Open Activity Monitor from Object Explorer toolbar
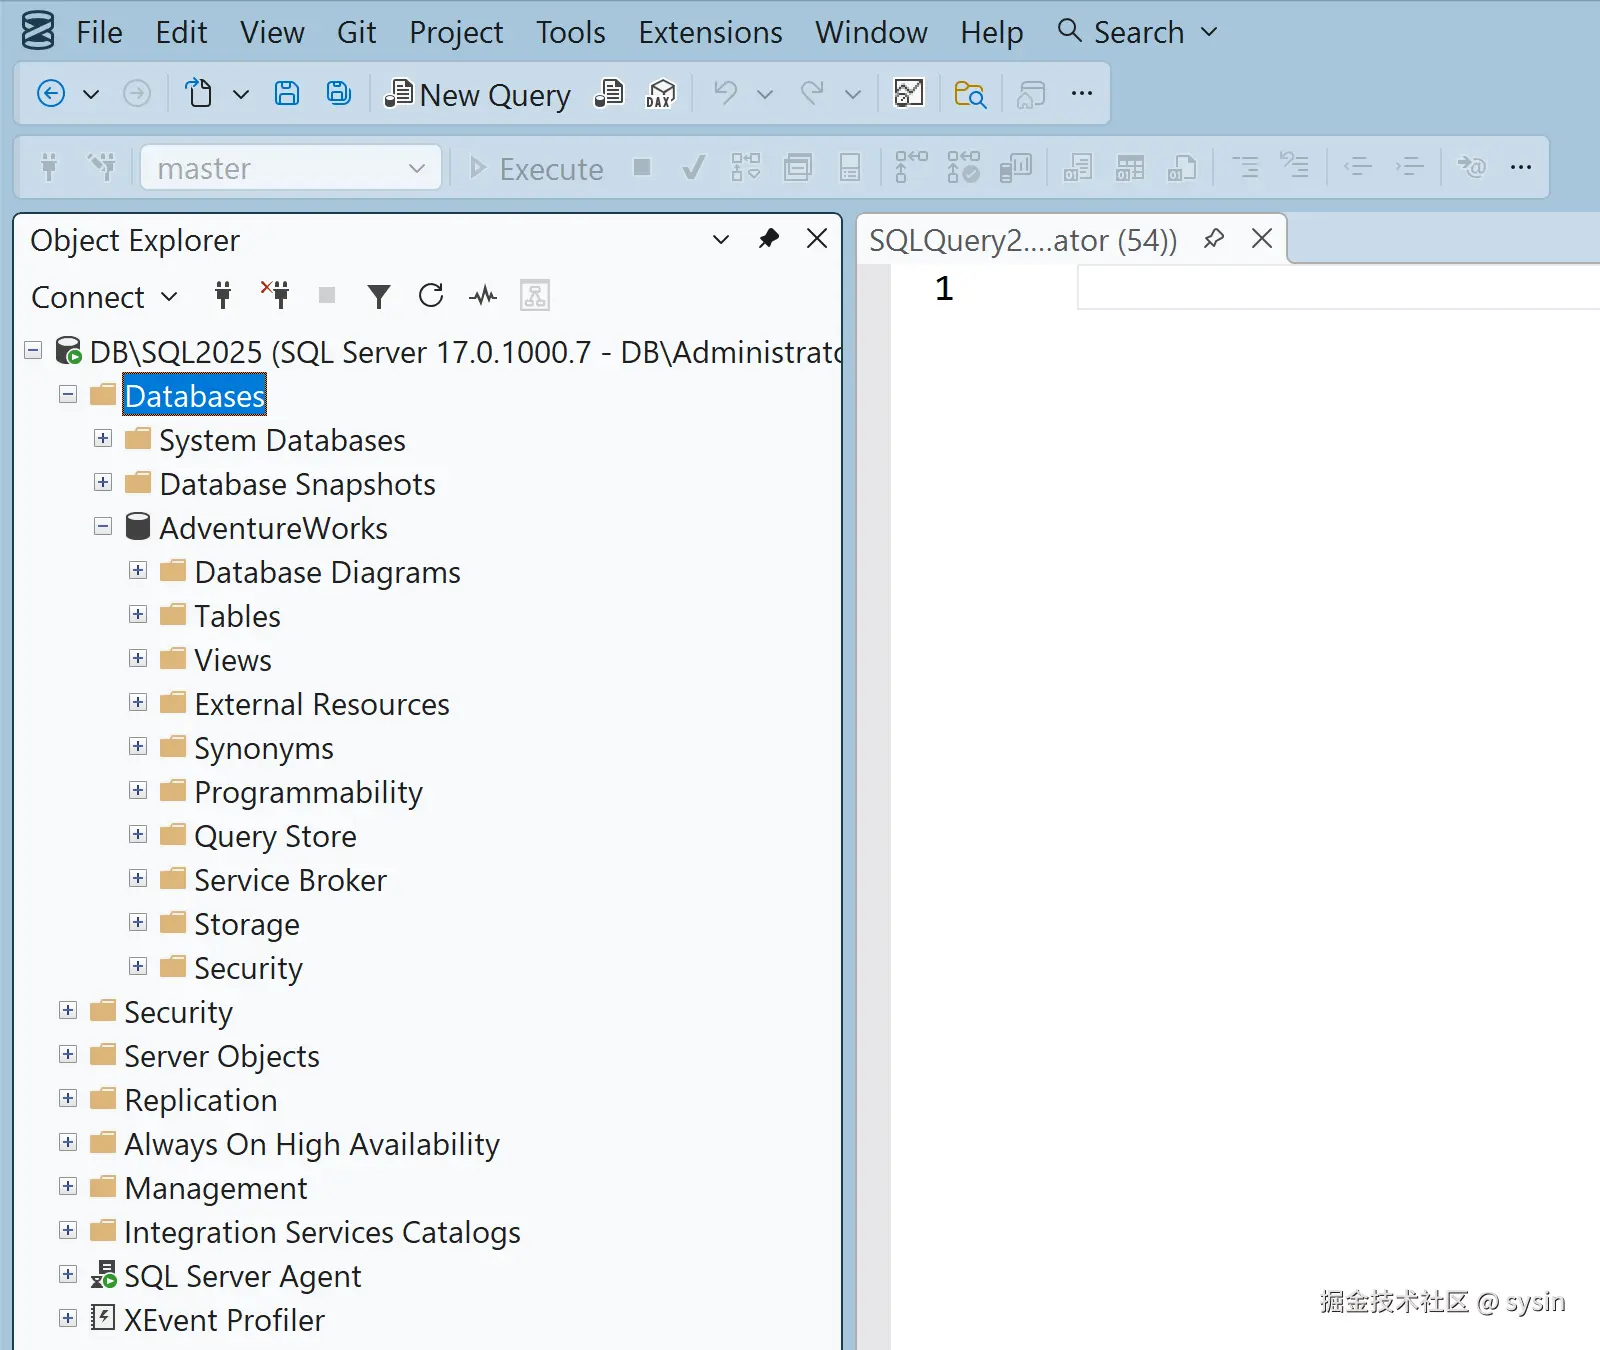The width and height of the screenshot is (1600, 1350). [x=483, y=295]
